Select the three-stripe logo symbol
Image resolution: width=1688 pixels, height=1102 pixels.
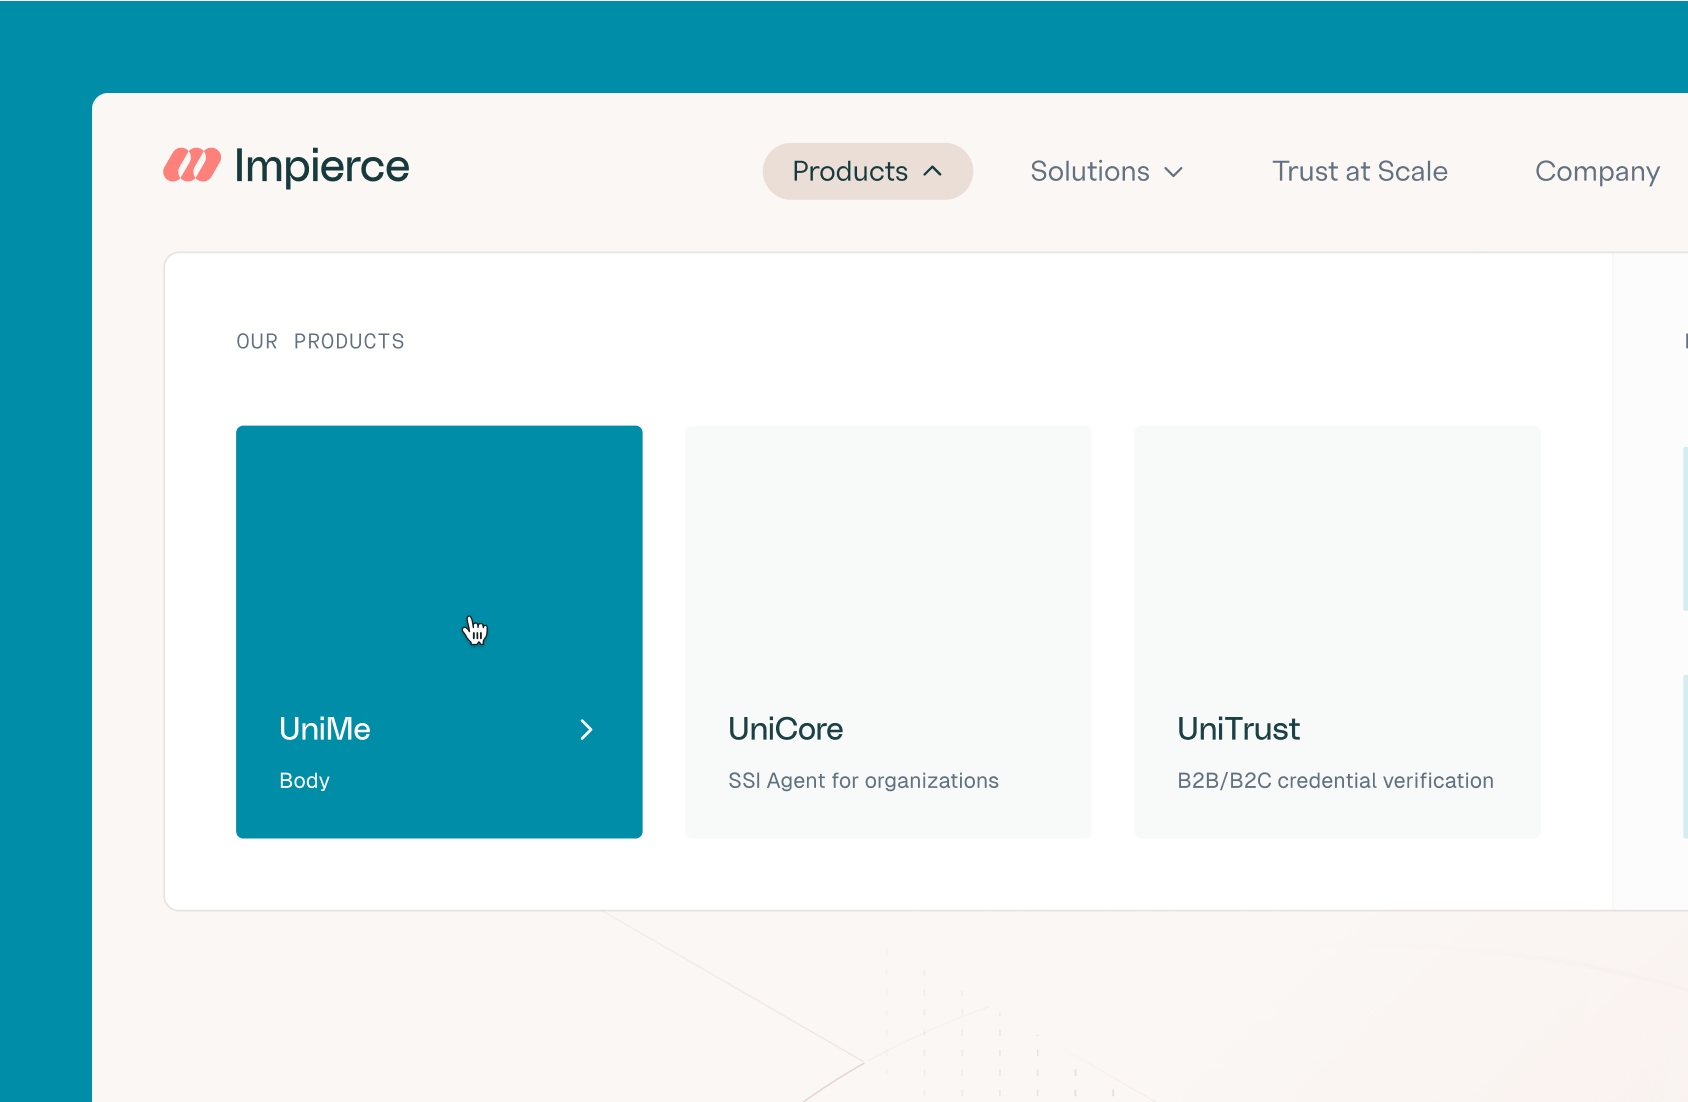[191, 166]
